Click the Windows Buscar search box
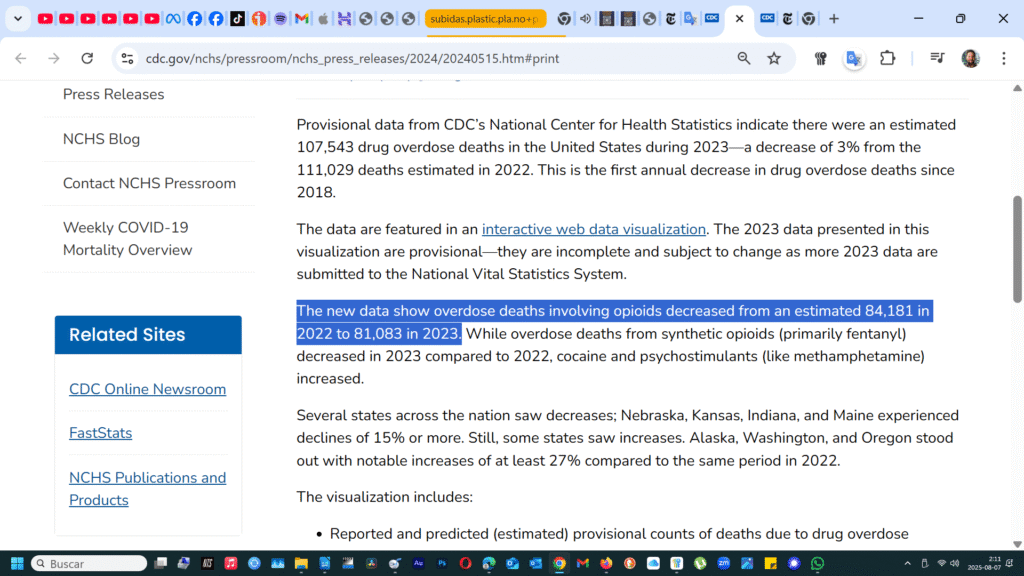 pyautogui.click(x=90, y=563)
